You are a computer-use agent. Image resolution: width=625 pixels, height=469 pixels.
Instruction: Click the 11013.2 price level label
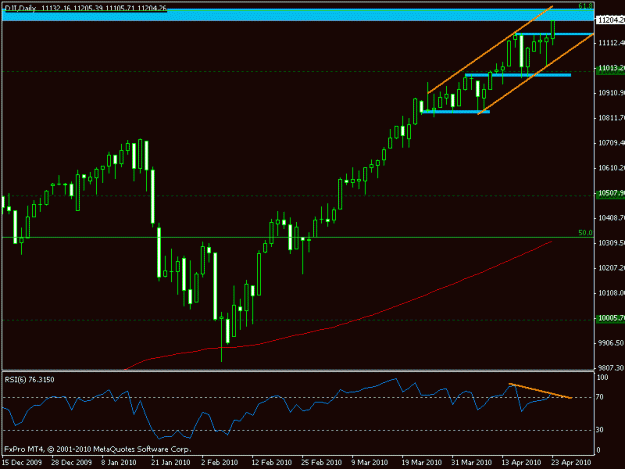pyautogui.click(x=611, y=68)
